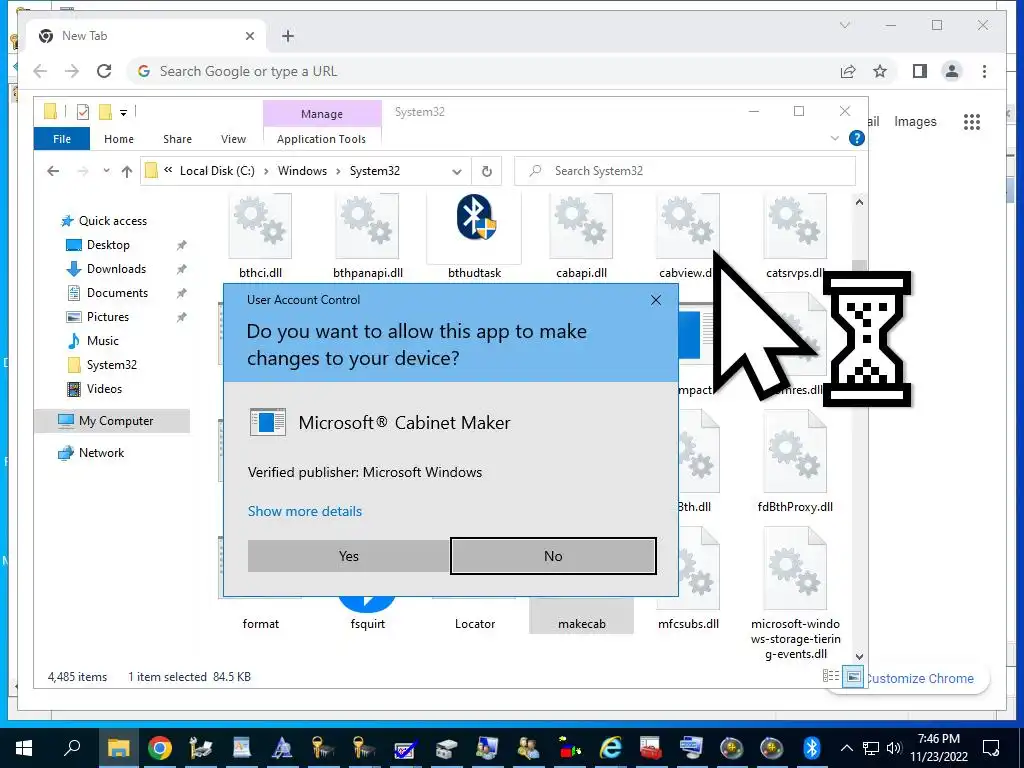Refresh the System32 folder
The height and width of the screenshot is (768, 1024).
click(x=487, y=171)
